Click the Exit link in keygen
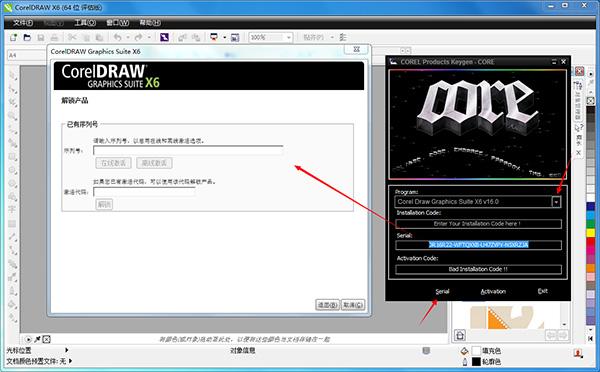This screenshot has width=600, height=372. [543, 291]
